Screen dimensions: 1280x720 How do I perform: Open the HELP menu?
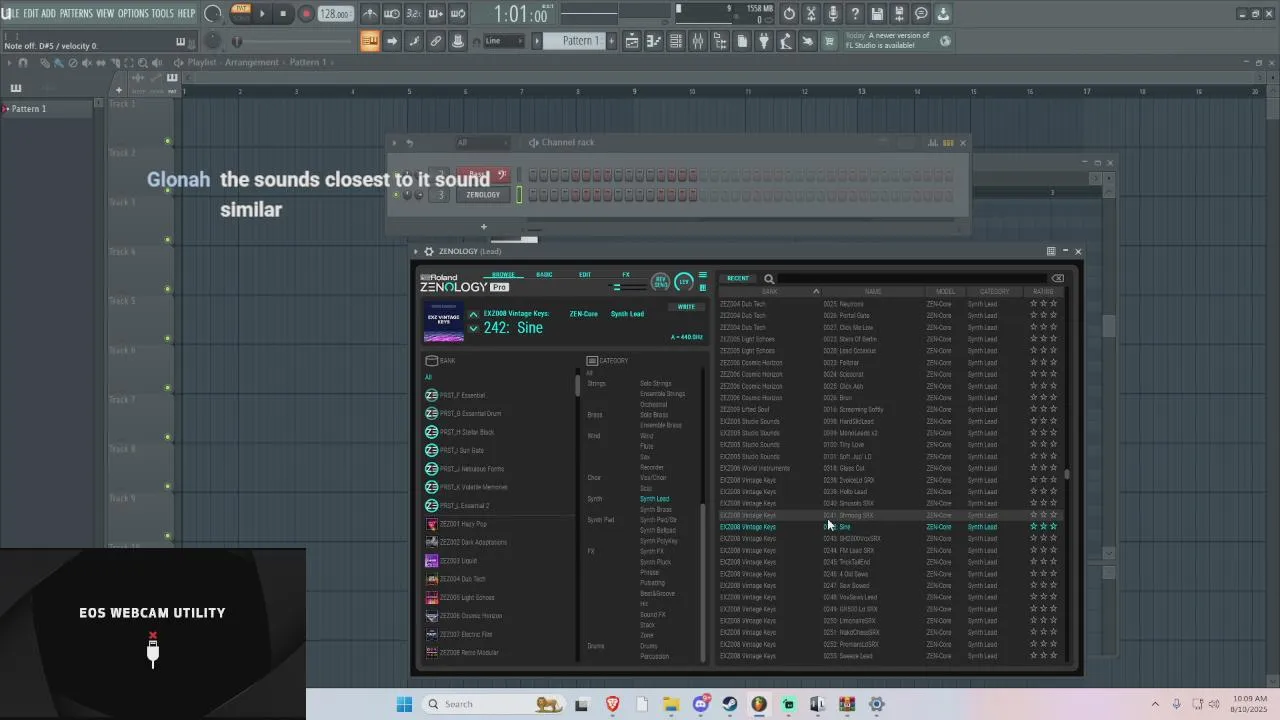point(187,14)
